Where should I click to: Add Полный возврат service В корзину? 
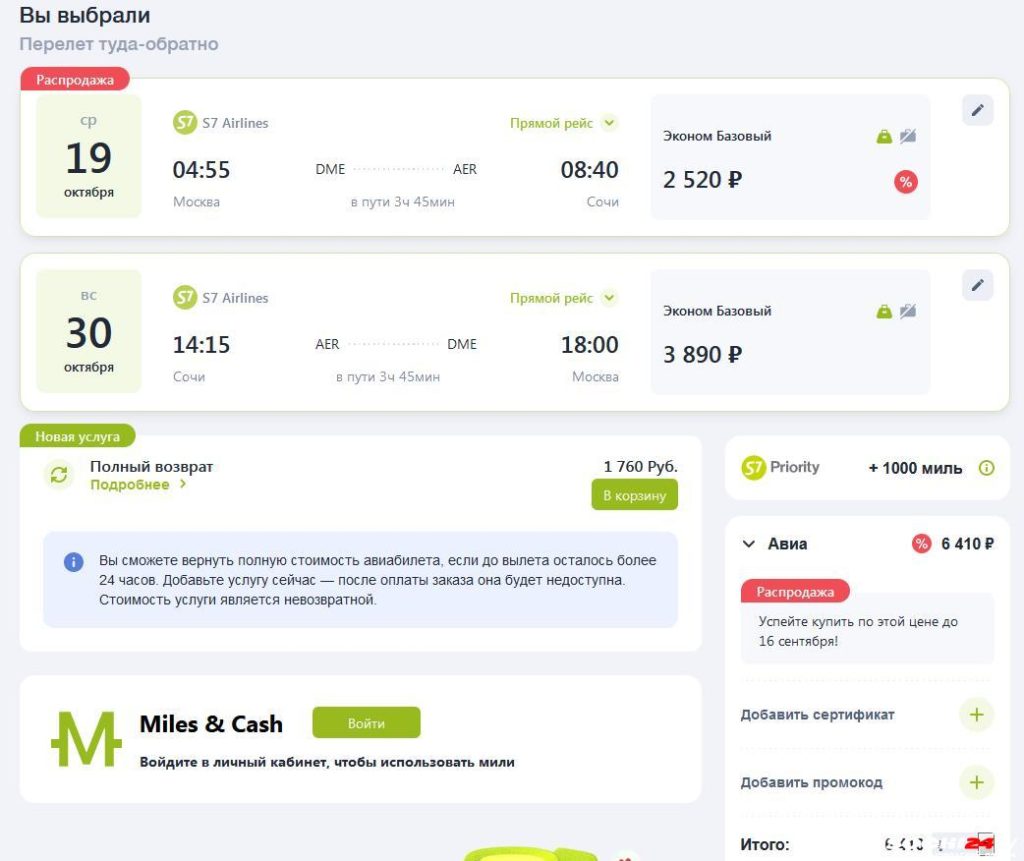(x=634, y=495)
